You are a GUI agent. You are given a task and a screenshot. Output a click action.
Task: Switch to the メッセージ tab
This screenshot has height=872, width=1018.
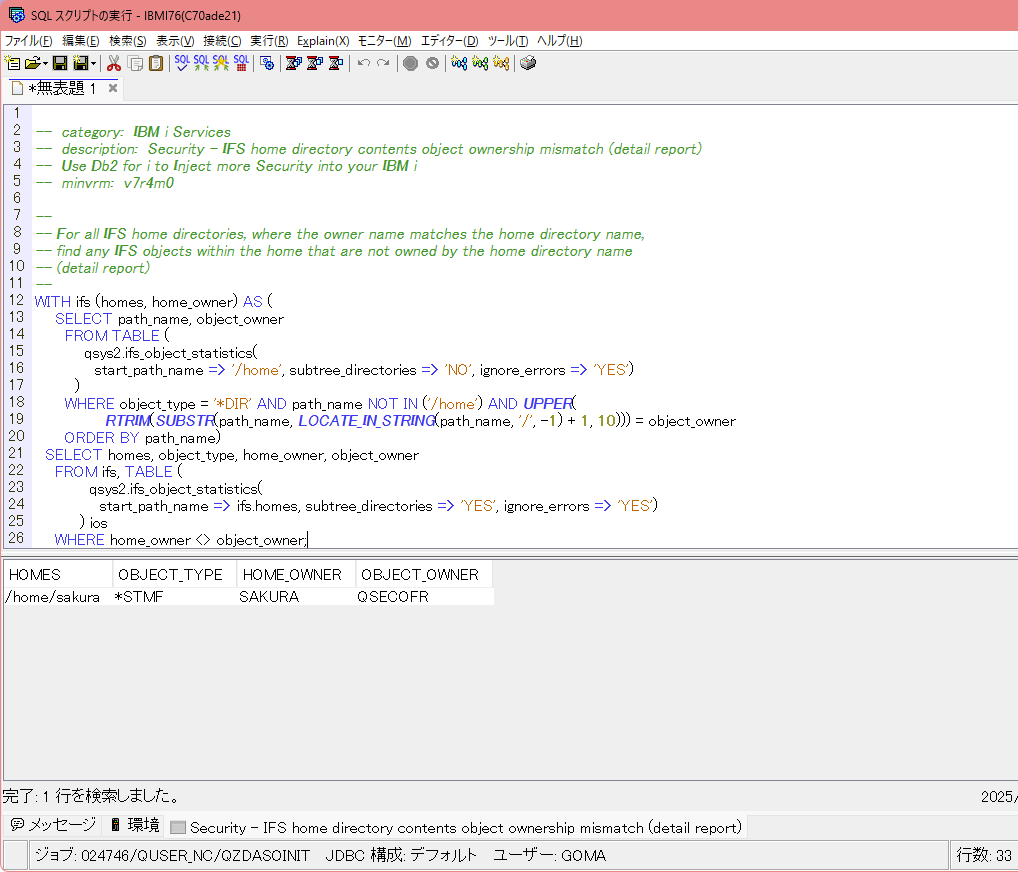[53, 825]
